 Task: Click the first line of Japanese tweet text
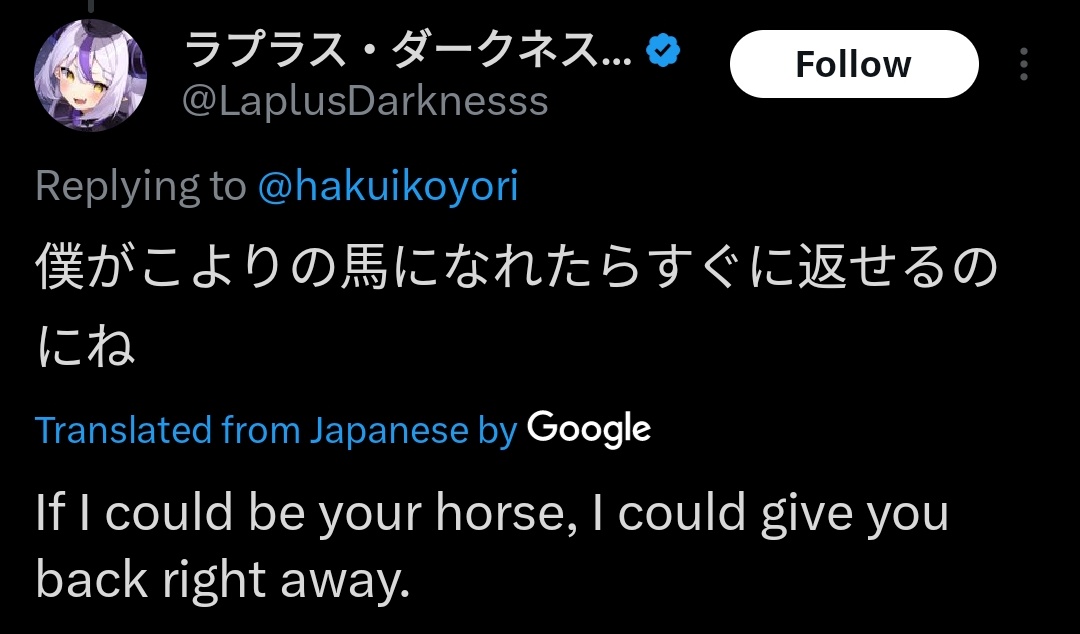[x=516, y=270]
